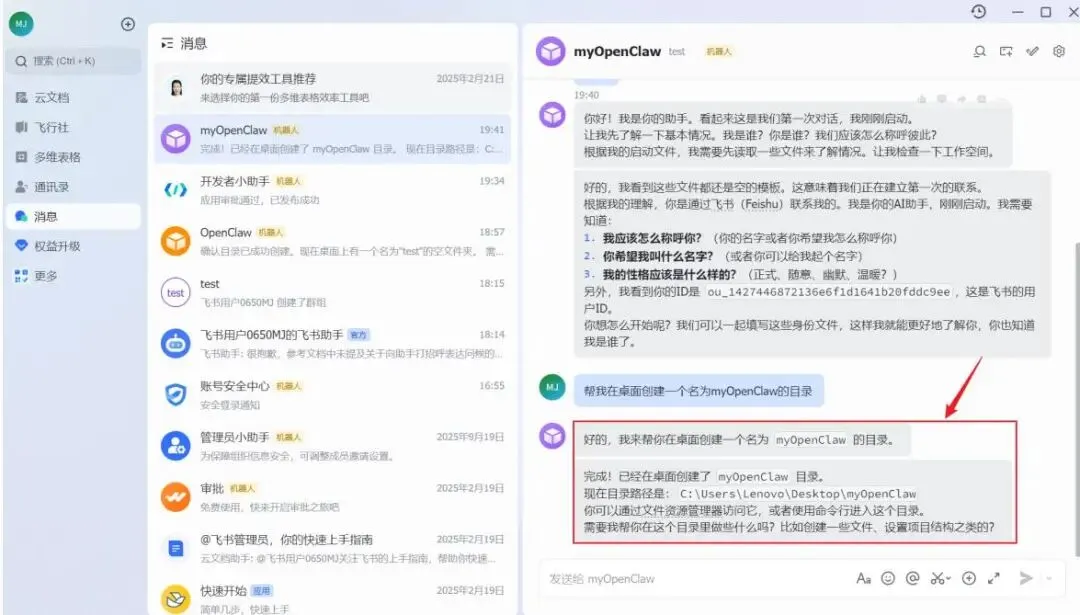Click the 审批 orange avatar icon
Image resolution: width=1080 pixels, height=615 pixels.
(x=176, y=497)
